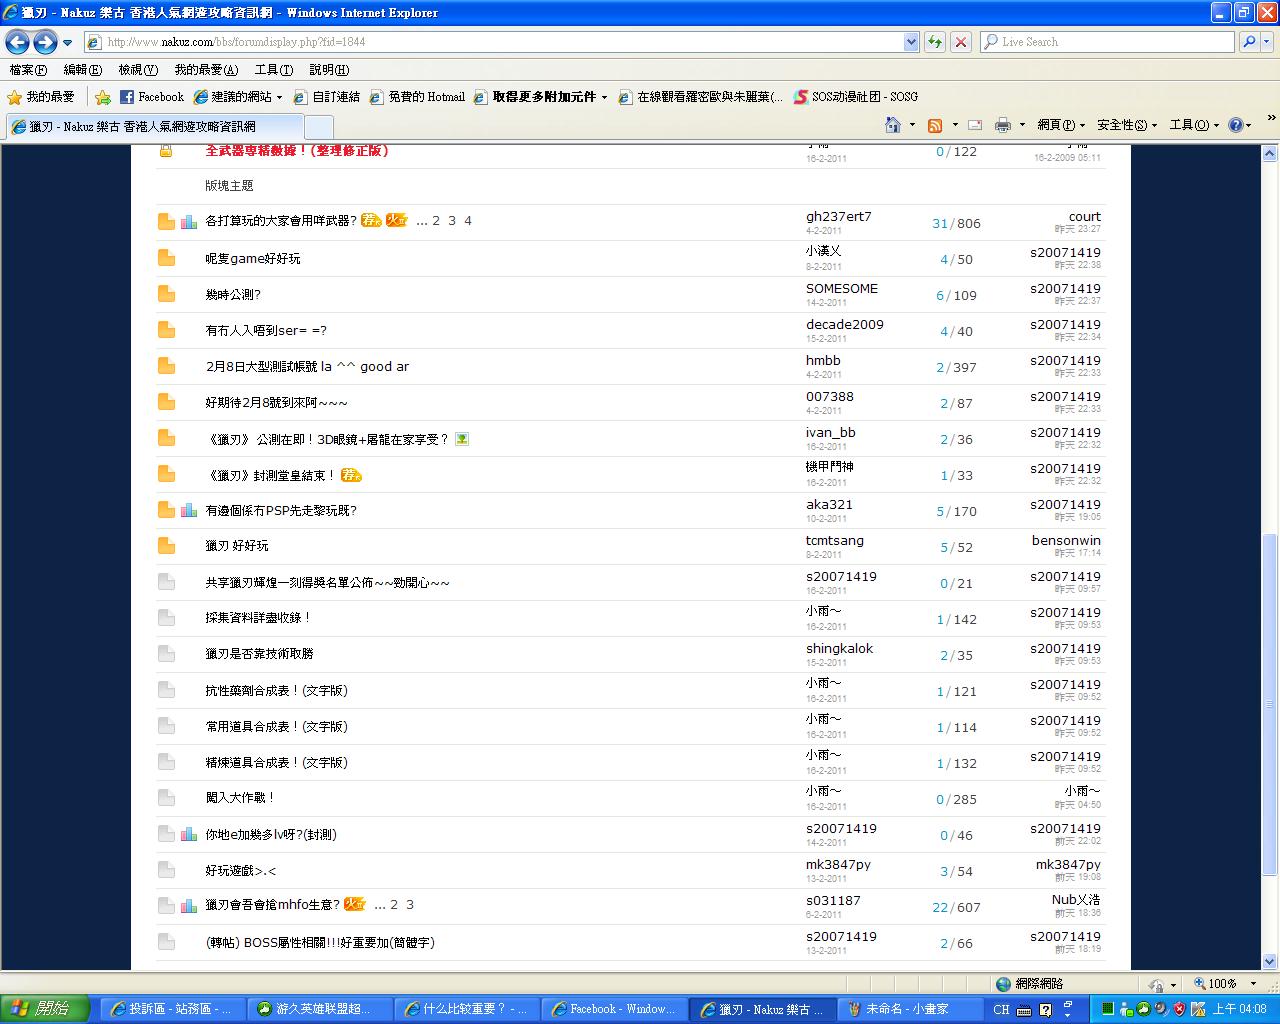1280x1024 pixels.
Task: Open the address bar history dropdown
Action: coord(911,42)
